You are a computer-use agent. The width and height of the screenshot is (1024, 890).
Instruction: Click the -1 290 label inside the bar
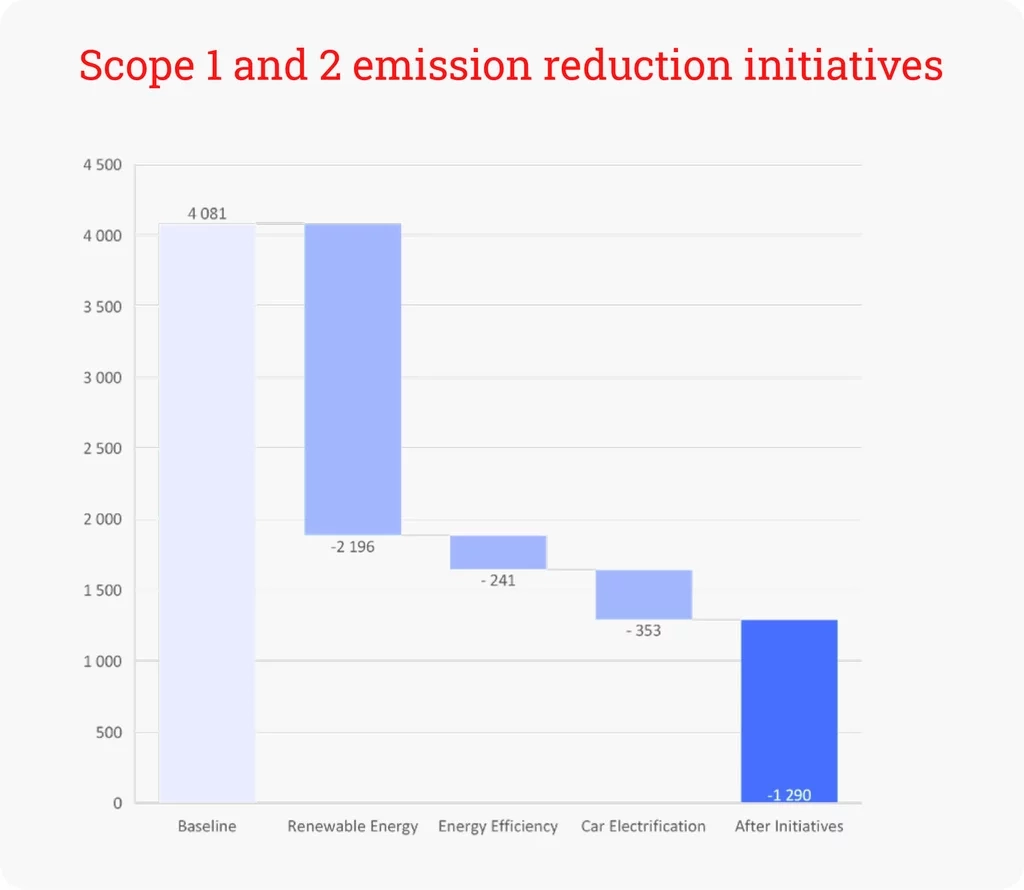click(x=789, y=795)
